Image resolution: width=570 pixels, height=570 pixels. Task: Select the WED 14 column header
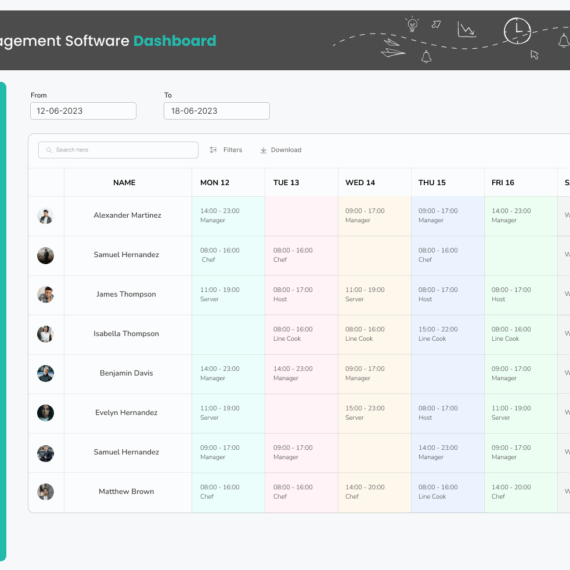pyautogui.click(x=360, y=182)
